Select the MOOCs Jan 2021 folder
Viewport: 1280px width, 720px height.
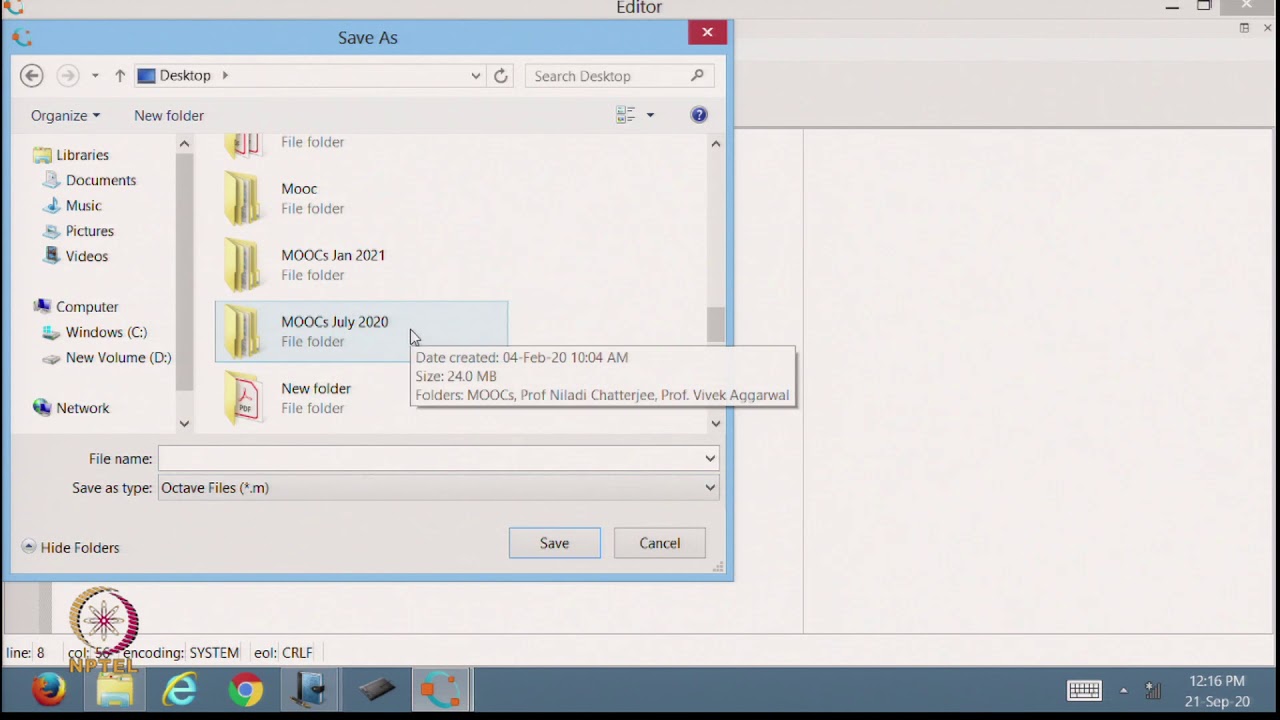point(361,265)
